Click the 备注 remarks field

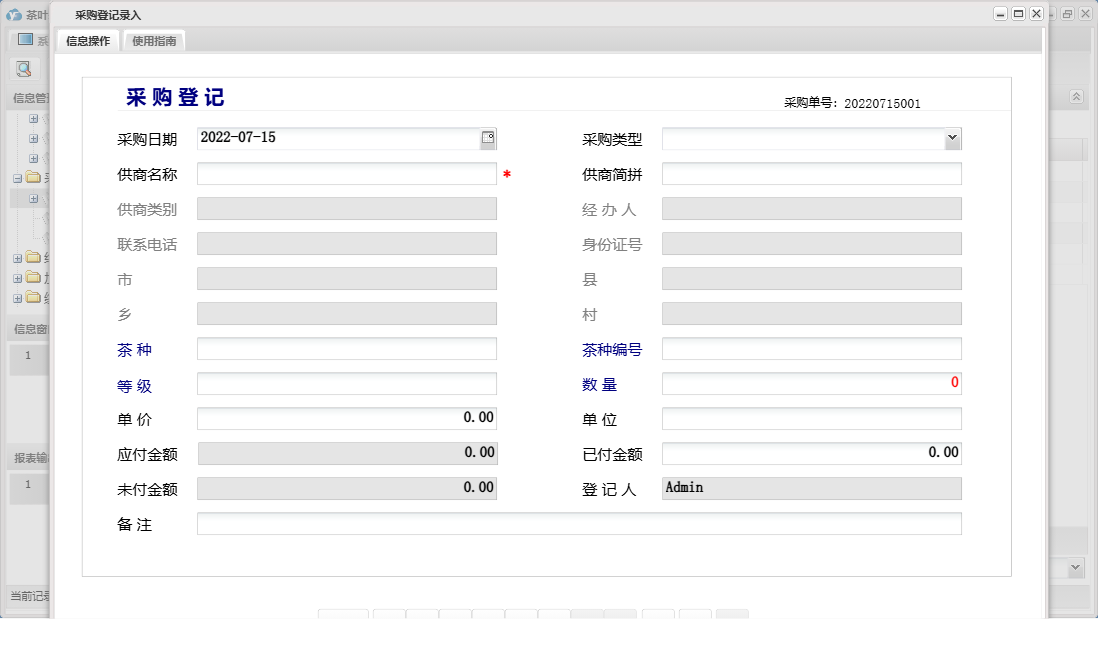pyautogui.click(x=580, y=522)
